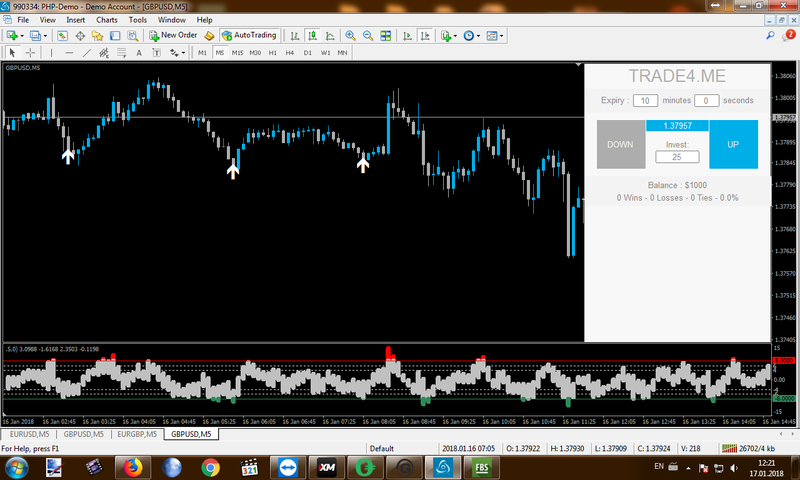Select the Equidistant Channel tool

(x=104, y=53)
